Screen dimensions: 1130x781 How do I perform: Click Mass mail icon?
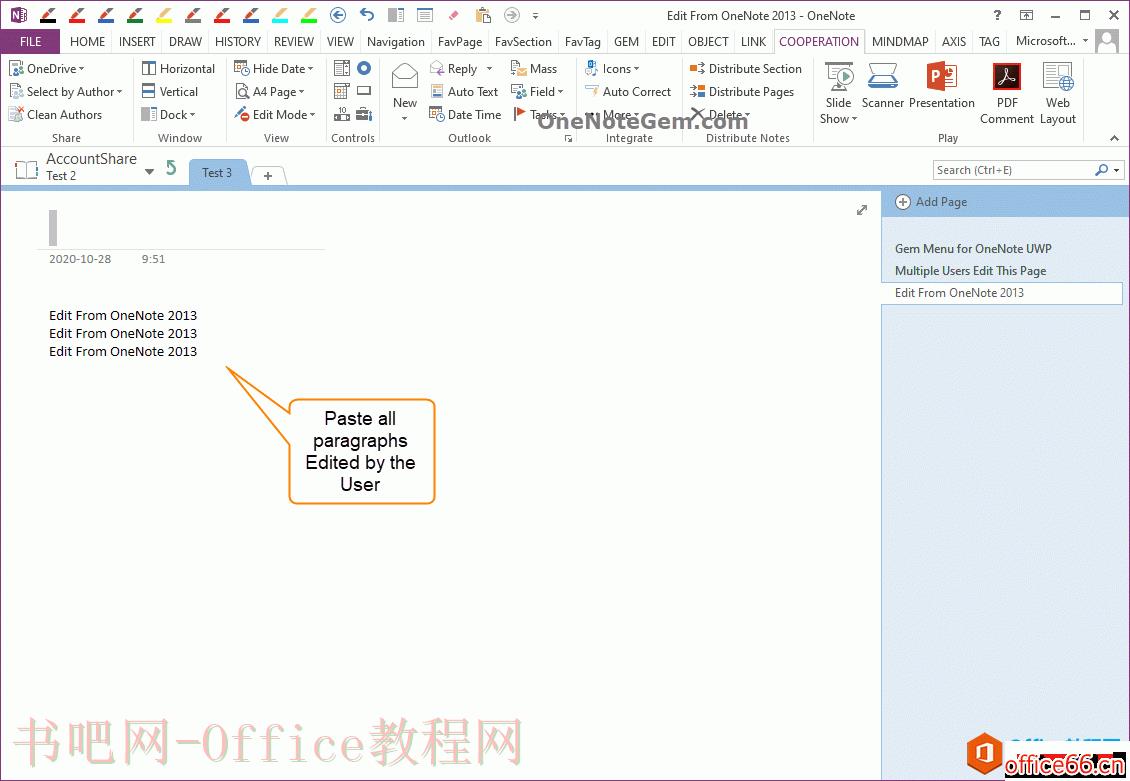533,68
